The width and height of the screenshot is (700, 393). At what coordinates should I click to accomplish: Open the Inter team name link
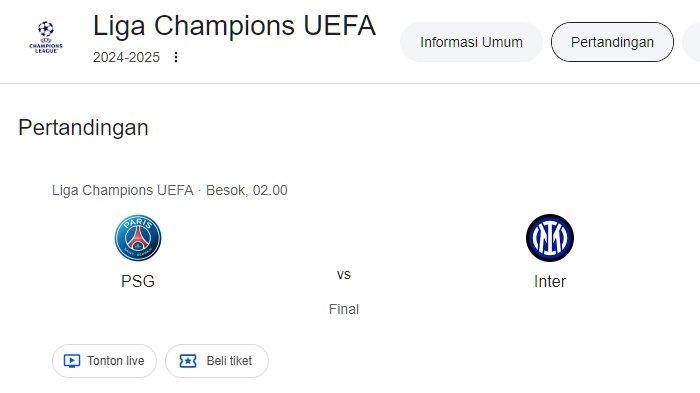[550, 281]
